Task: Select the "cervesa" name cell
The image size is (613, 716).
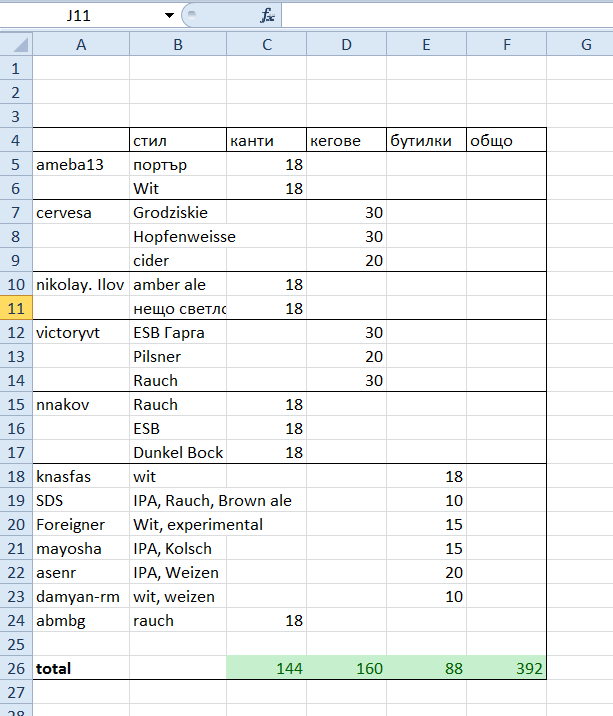Action: click(x=81, y=212)
